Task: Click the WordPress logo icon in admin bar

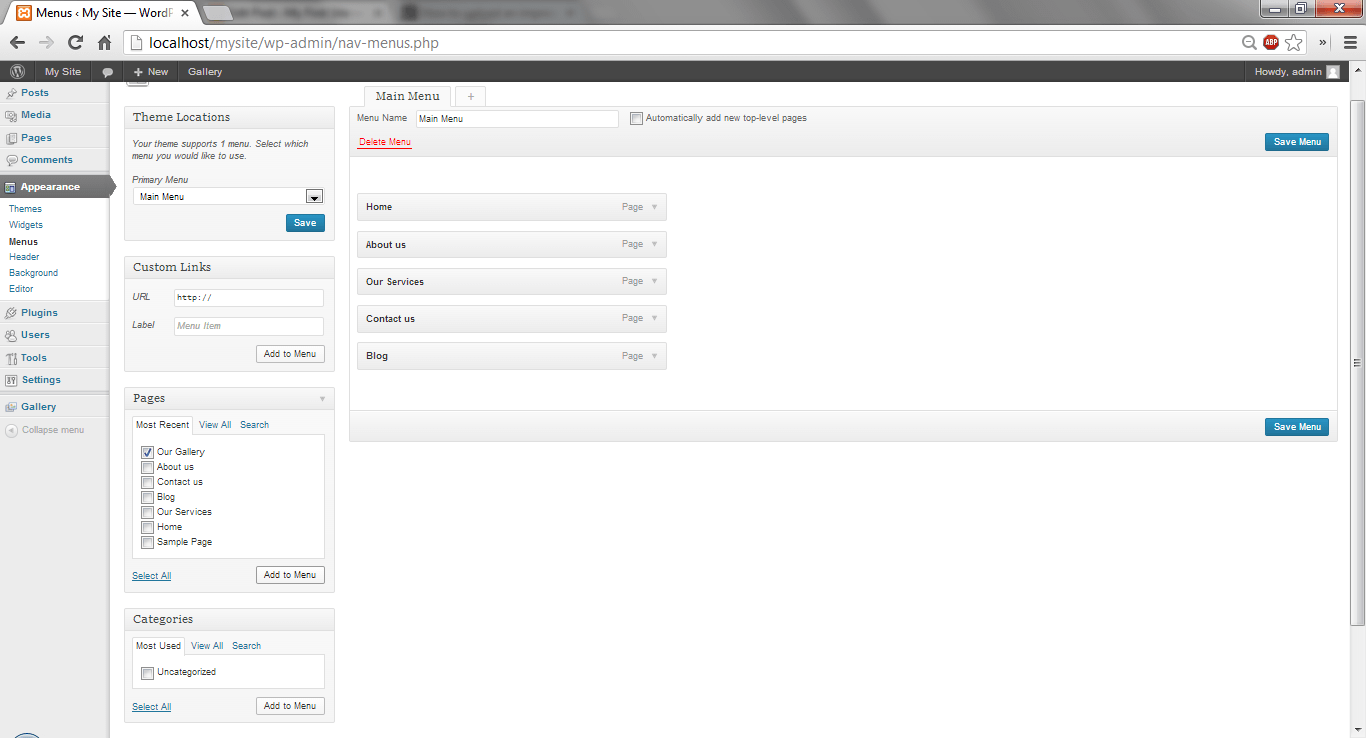Action: click(x=17, y=72)
